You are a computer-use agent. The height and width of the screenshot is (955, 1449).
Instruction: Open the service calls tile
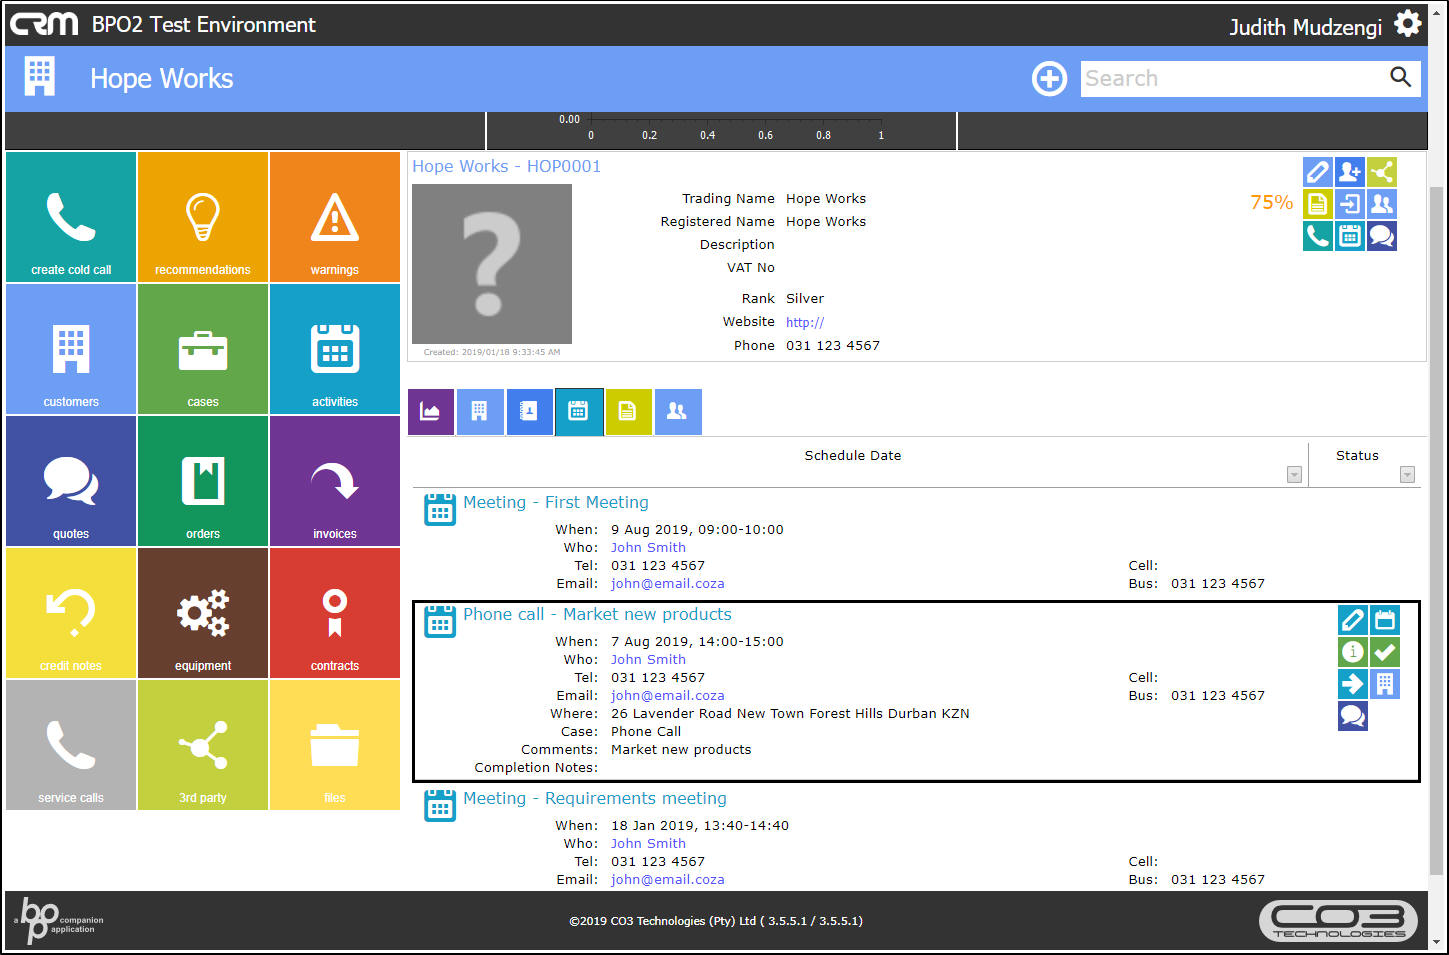(x=71, y=745)
